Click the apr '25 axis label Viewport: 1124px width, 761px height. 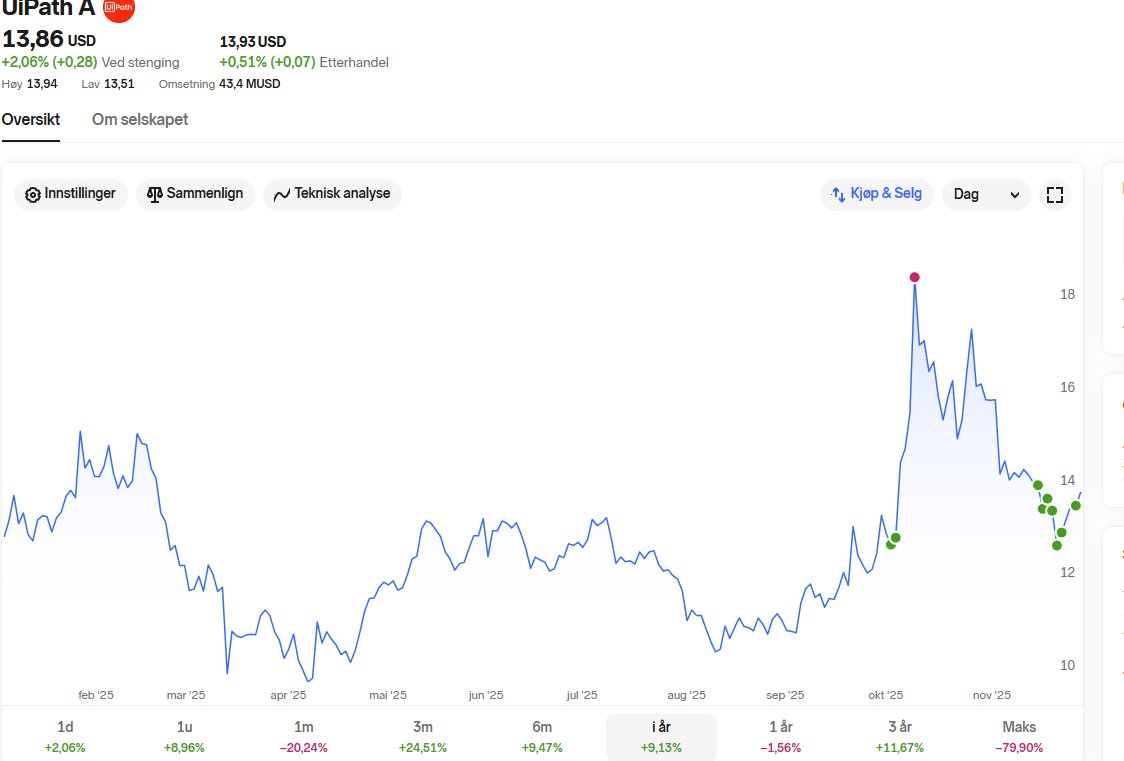[288, 695]
